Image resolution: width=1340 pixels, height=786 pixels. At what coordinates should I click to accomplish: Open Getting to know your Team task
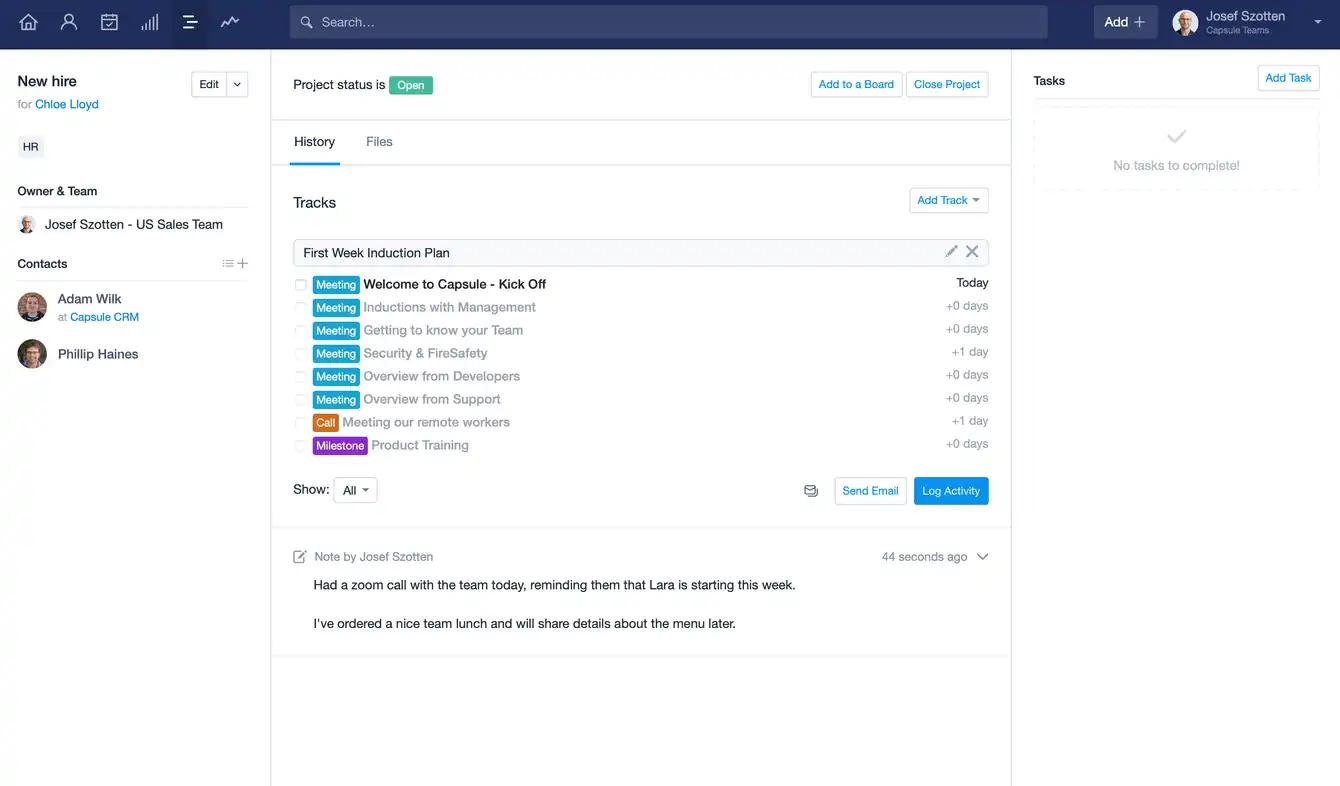pos(443,330)
